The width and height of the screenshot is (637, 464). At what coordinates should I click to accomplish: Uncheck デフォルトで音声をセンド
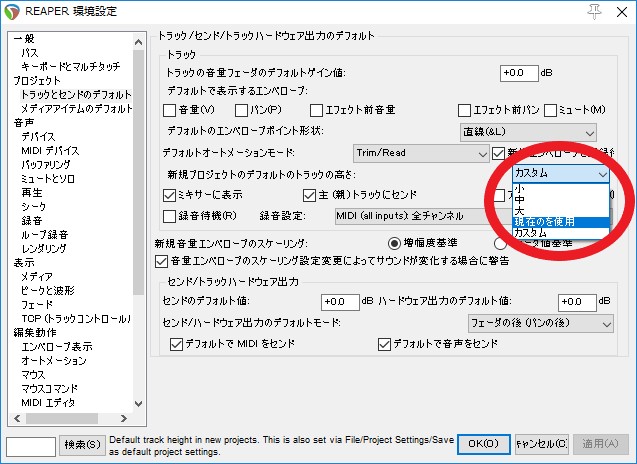384,344
